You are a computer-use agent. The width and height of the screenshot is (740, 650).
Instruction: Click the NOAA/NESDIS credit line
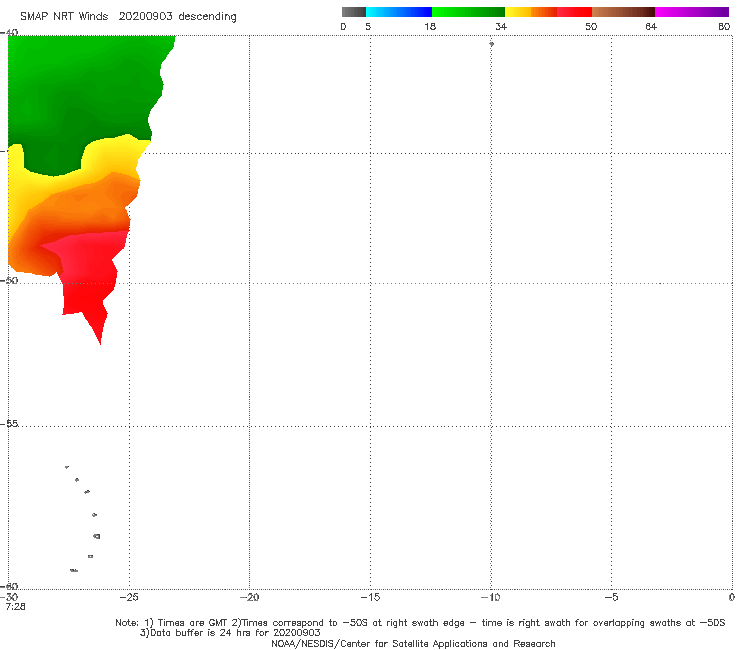413,643
